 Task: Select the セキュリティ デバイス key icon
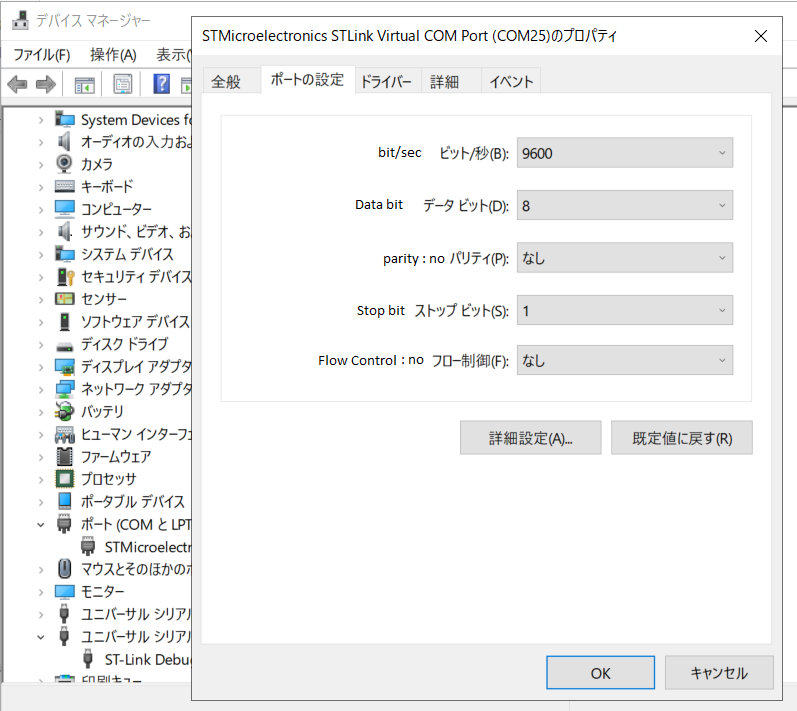pyautogui.click(x=66, y=276)
